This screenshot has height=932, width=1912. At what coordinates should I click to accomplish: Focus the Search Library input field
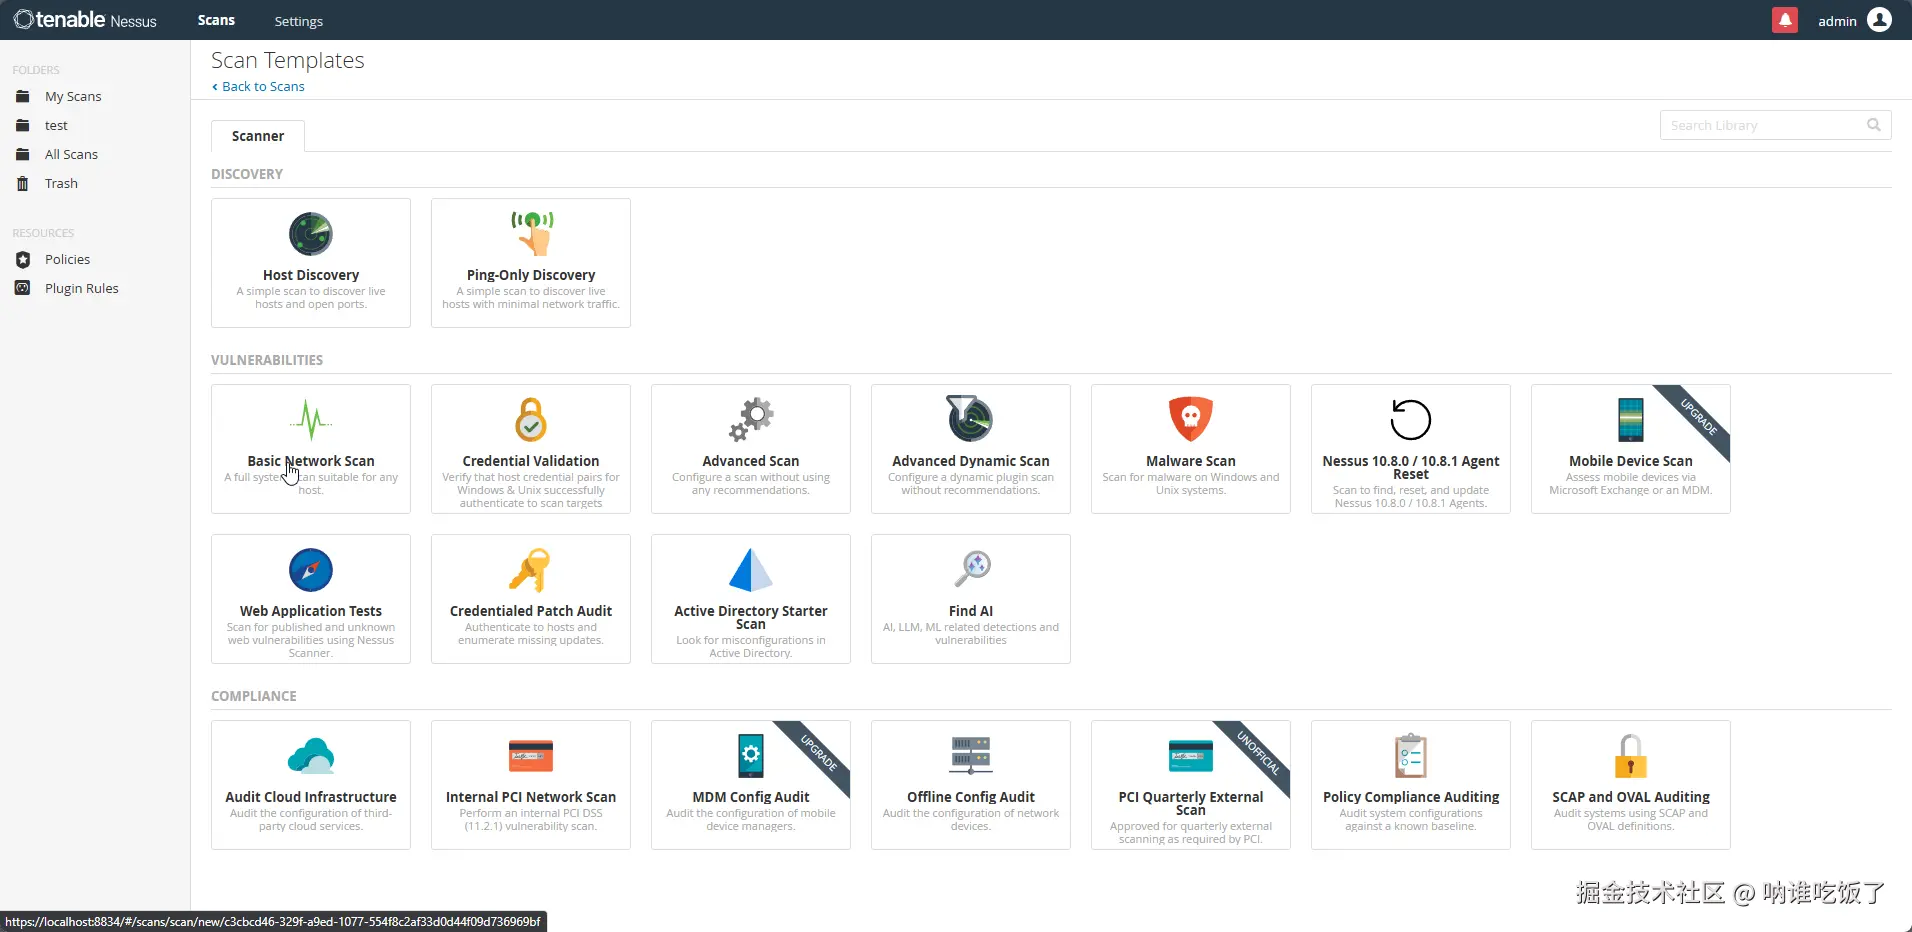pos(1775,125)
